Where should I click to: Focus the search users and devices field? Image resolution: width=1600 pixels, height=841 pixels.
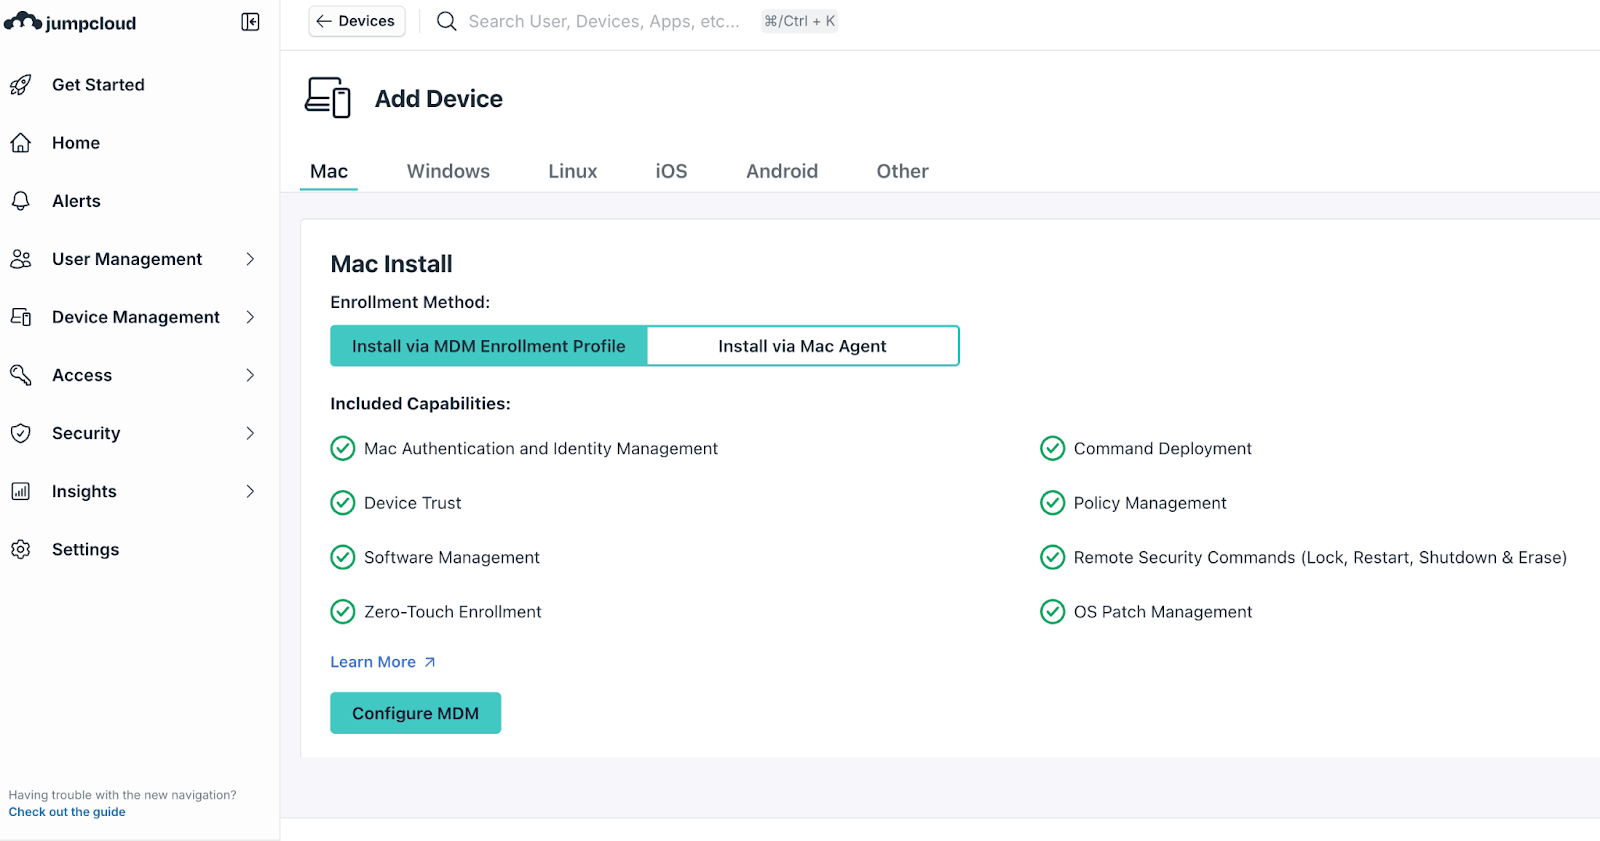(603, 21)
